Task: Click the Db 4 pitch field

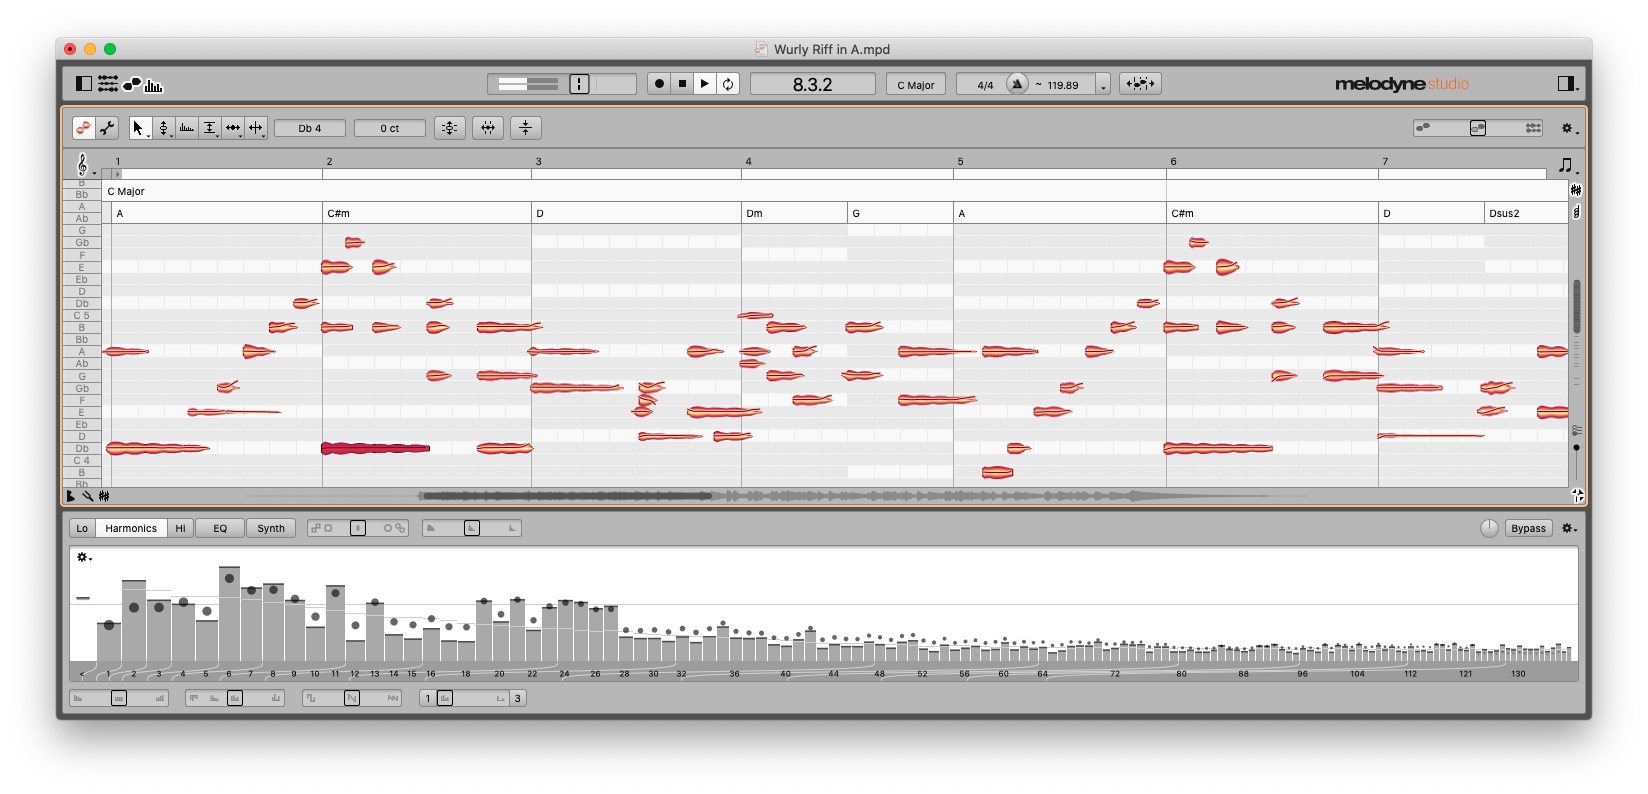Action: point(310,128)
